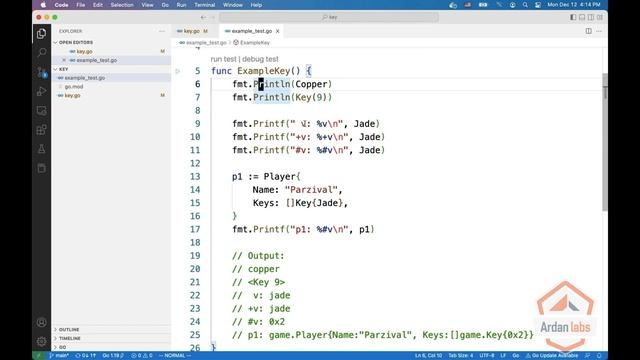
Task: Open the File menu
Action: tap(81, 5)
